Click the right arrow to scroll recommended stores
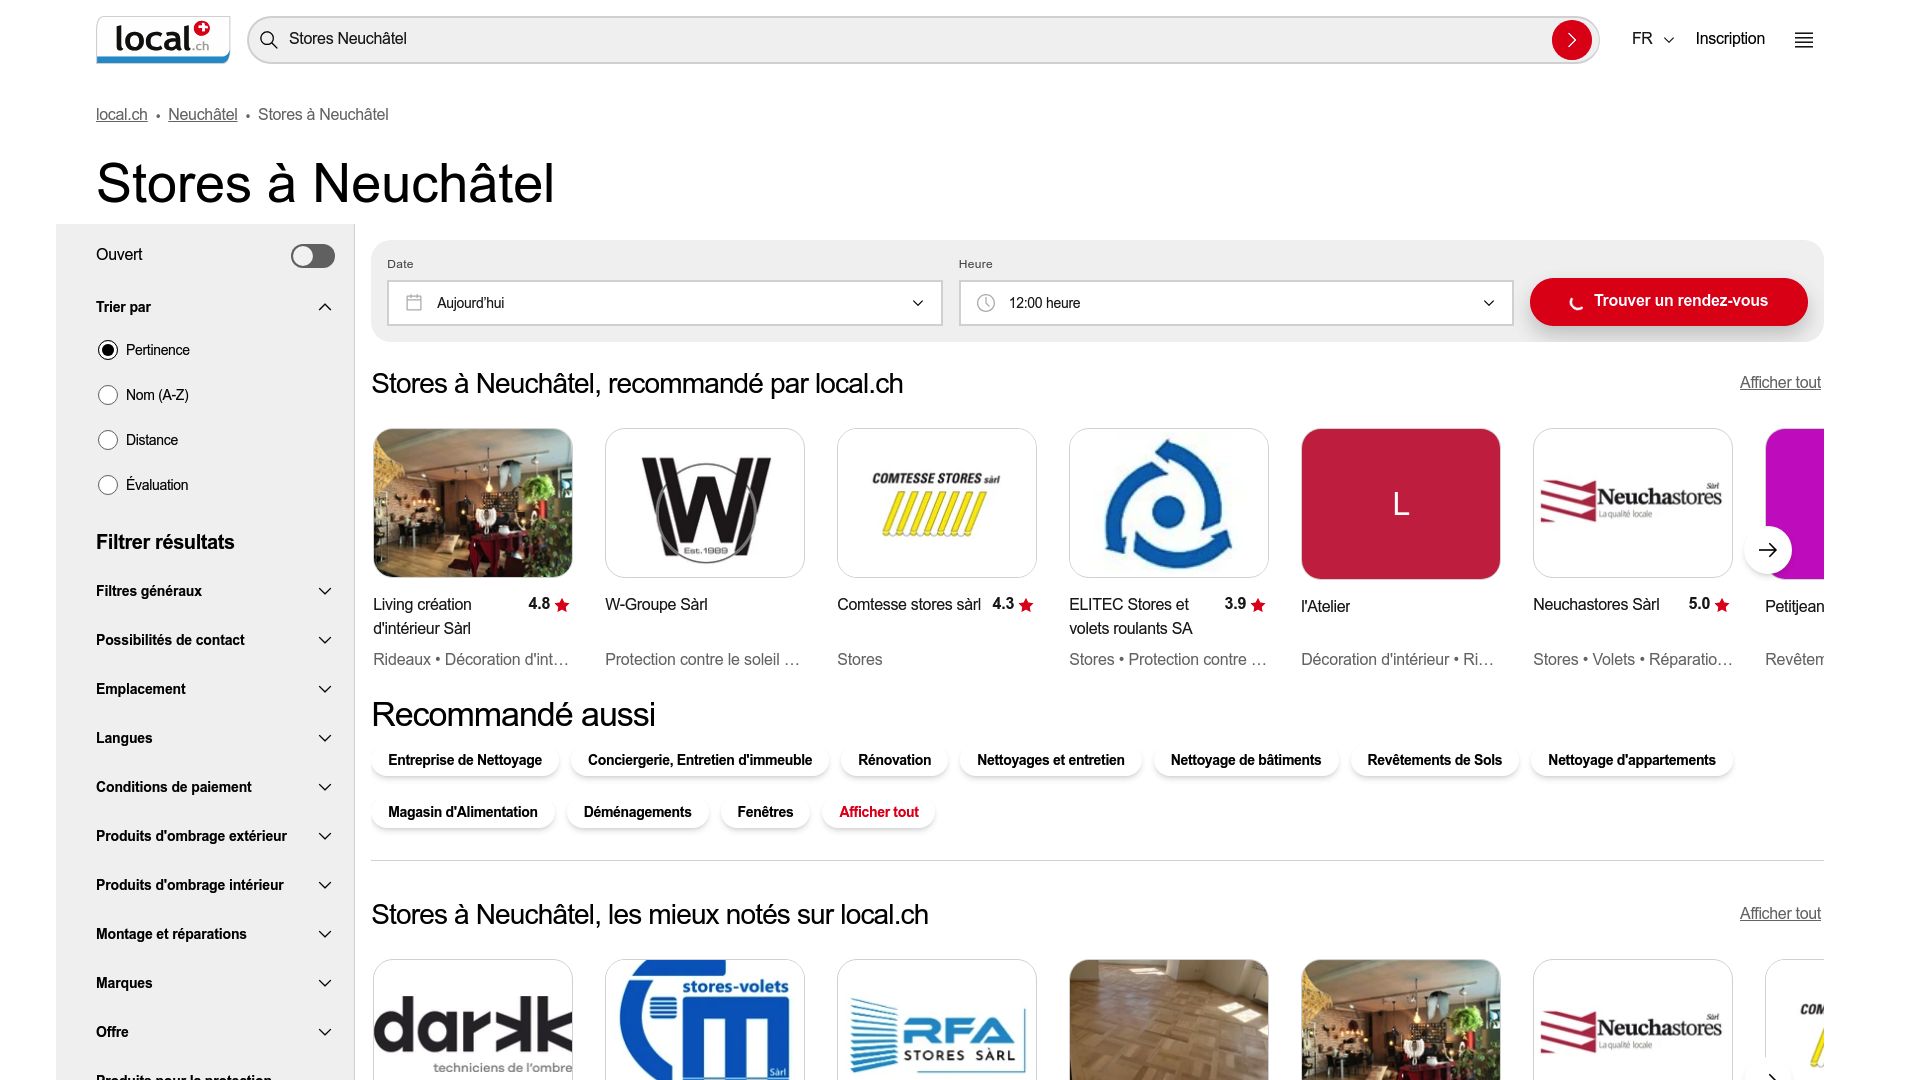 point(1768,550)
